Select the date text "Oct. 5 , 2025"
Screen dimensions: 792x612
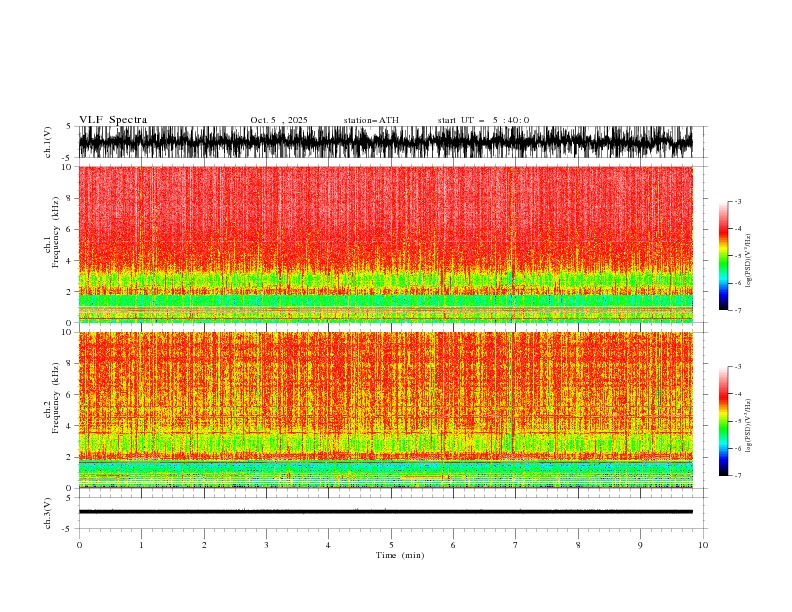[x=279, y=120]
